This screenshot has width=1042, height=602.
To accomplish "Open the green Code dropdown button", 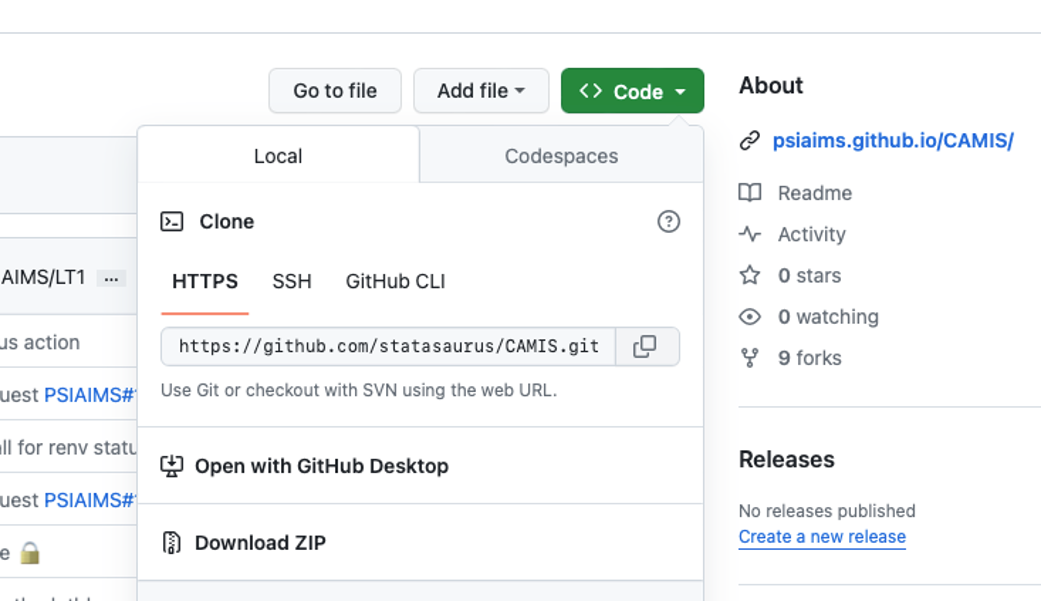I will tap(632, 91).
